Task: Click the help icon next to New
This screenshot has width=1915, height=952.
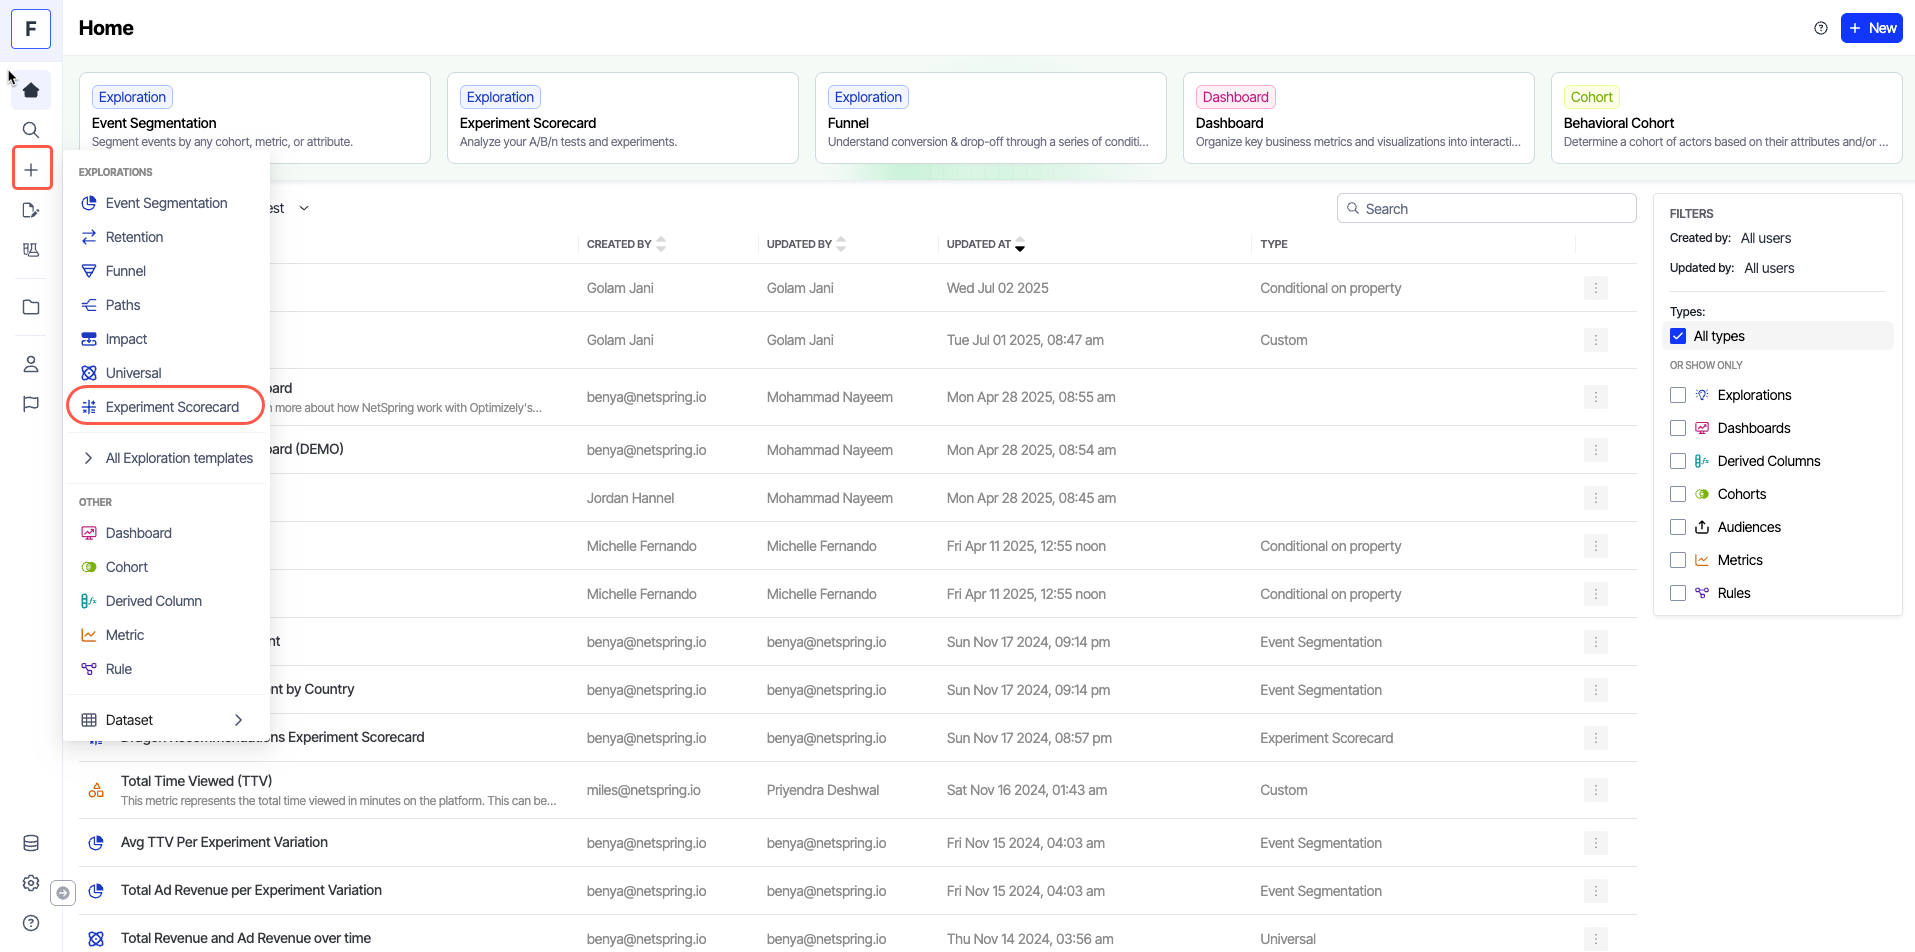Action: point(1821,28)
